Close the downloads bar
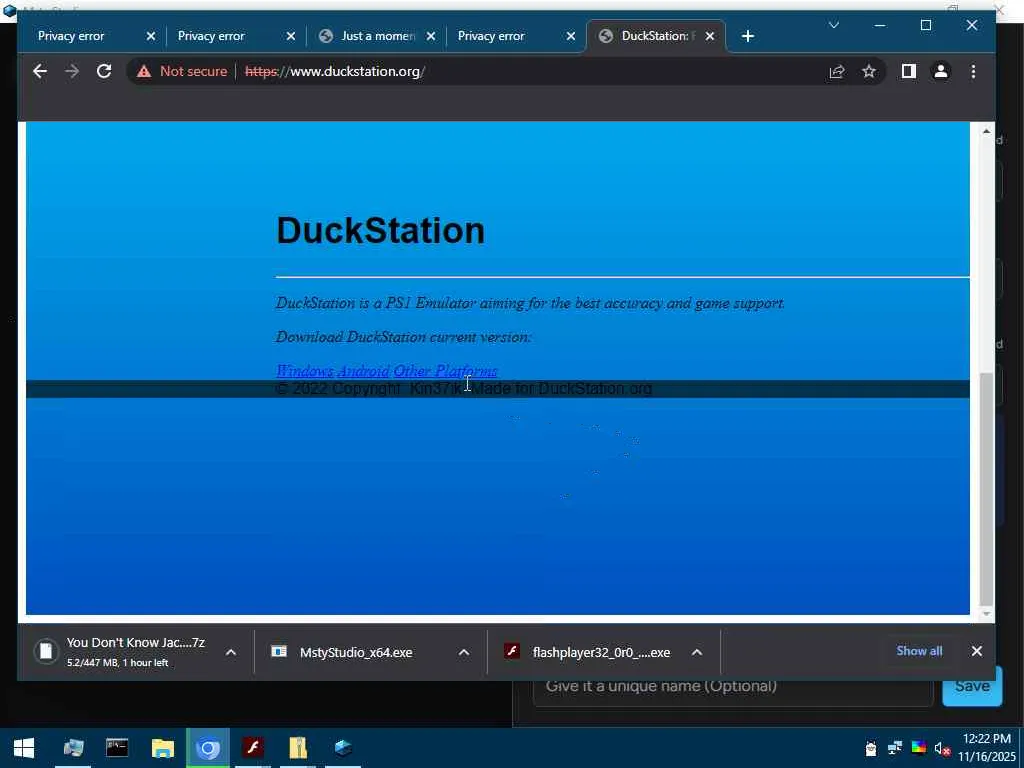The image size is (1024, 768). tap(976, 651)
